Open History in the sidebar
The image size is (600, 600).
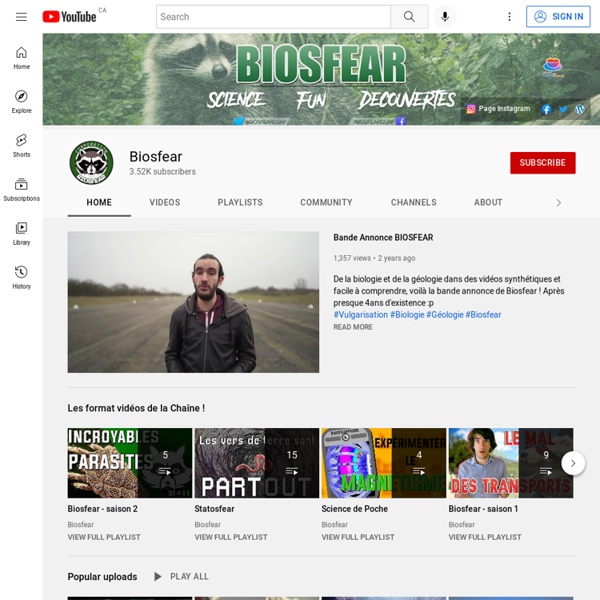(x=21, y=278)
